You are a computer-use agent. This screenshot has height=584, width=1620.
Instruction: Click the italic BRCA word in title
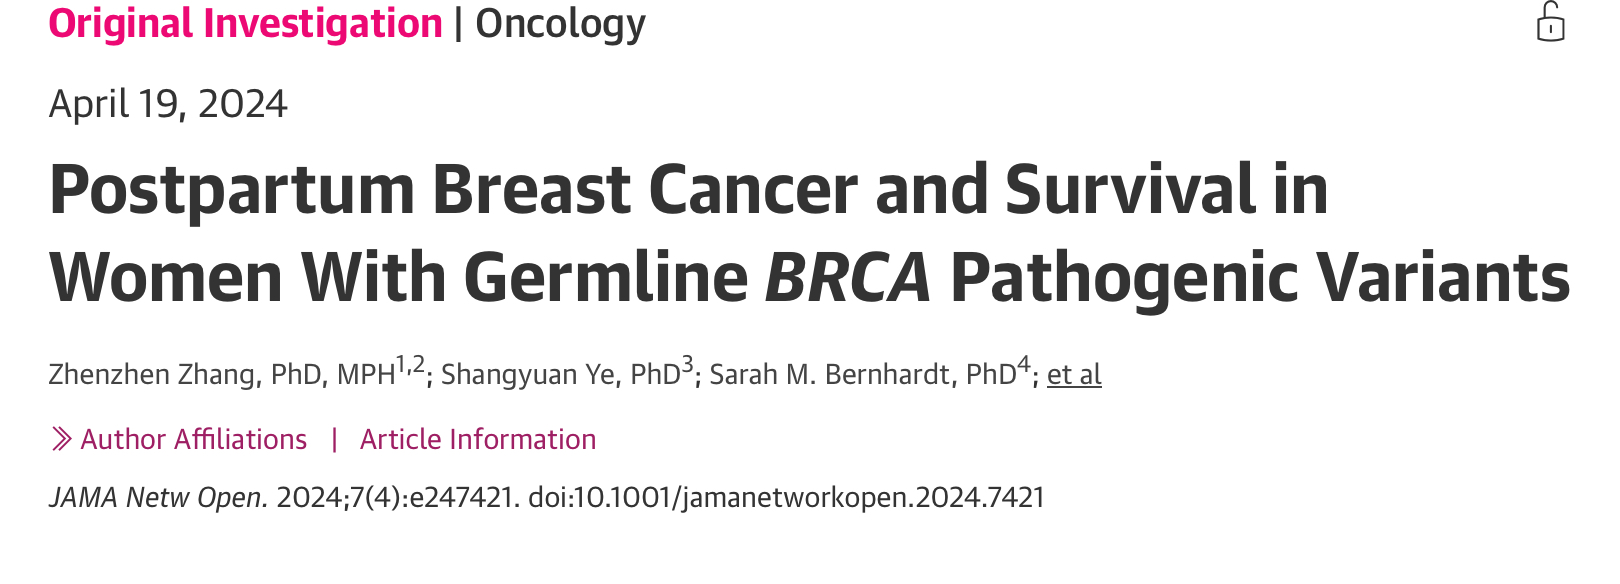click(x=848, y=277)
